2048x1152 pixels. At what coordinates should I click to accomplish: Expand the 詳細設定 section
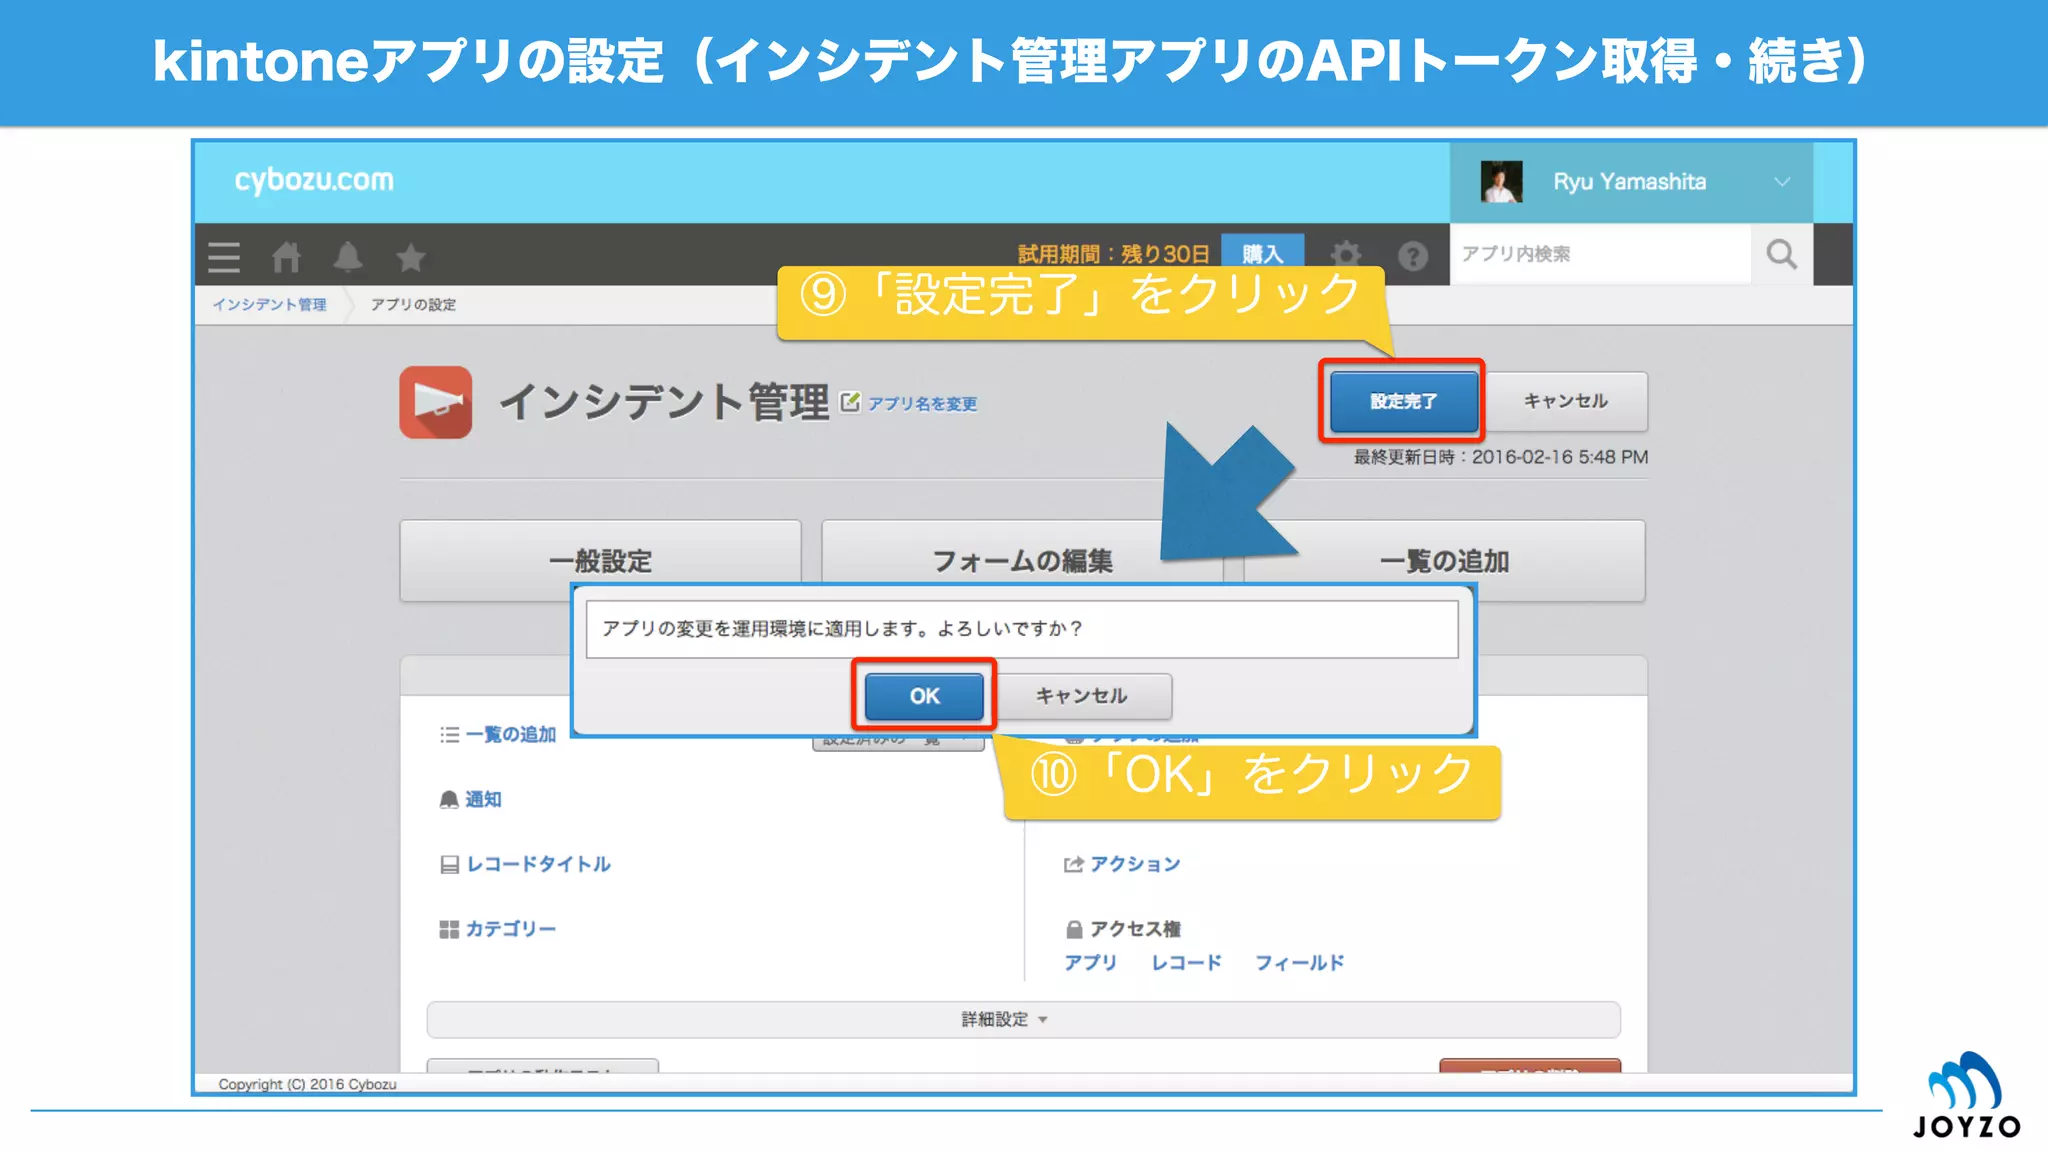pyautogui.click(x=1023, y=1019)
